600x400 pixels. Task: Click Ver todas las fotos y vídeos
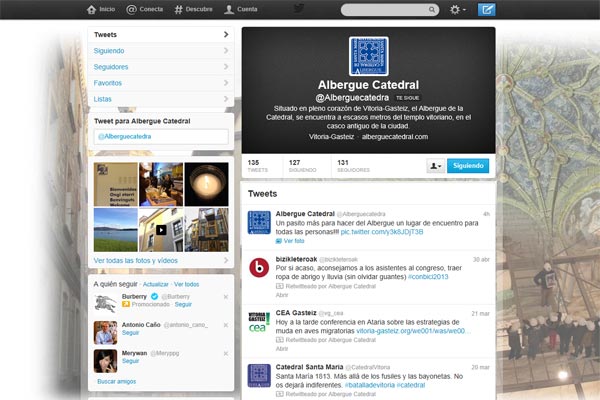click(136, 260)
